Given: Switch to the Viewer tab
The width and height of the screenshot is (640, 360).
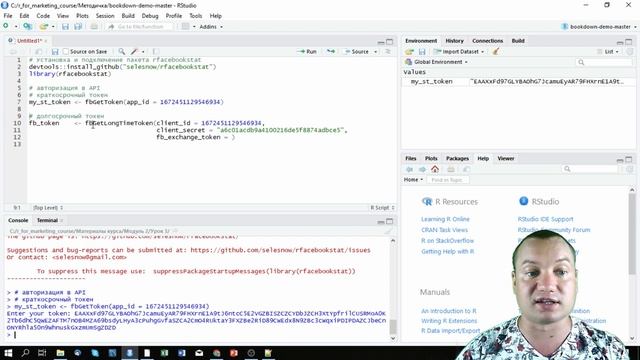Looking at the screenshot, I should pos(506,158).
